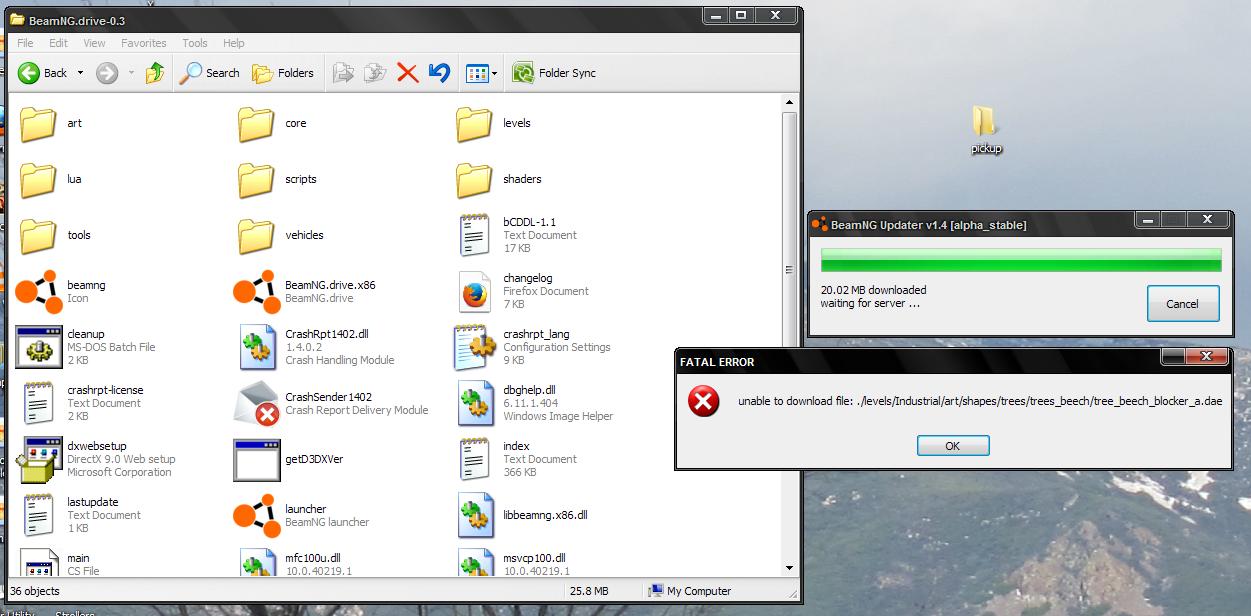Open the lua folder icon
This screenshot has width=1251, height=616.
[x=38, y=180]
